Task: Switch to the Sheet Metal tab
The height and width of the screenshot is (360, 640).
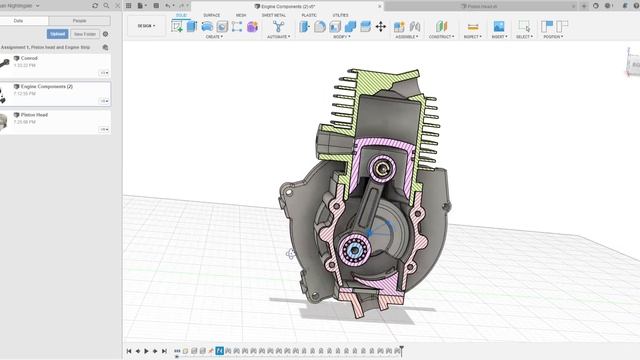Action: tap(274, 15)
